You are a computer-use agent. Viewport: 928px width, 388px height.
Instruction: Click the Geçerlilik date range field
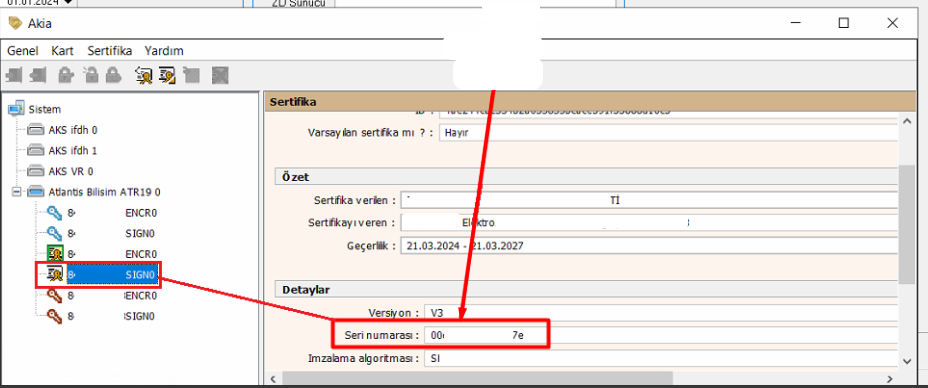650,245
